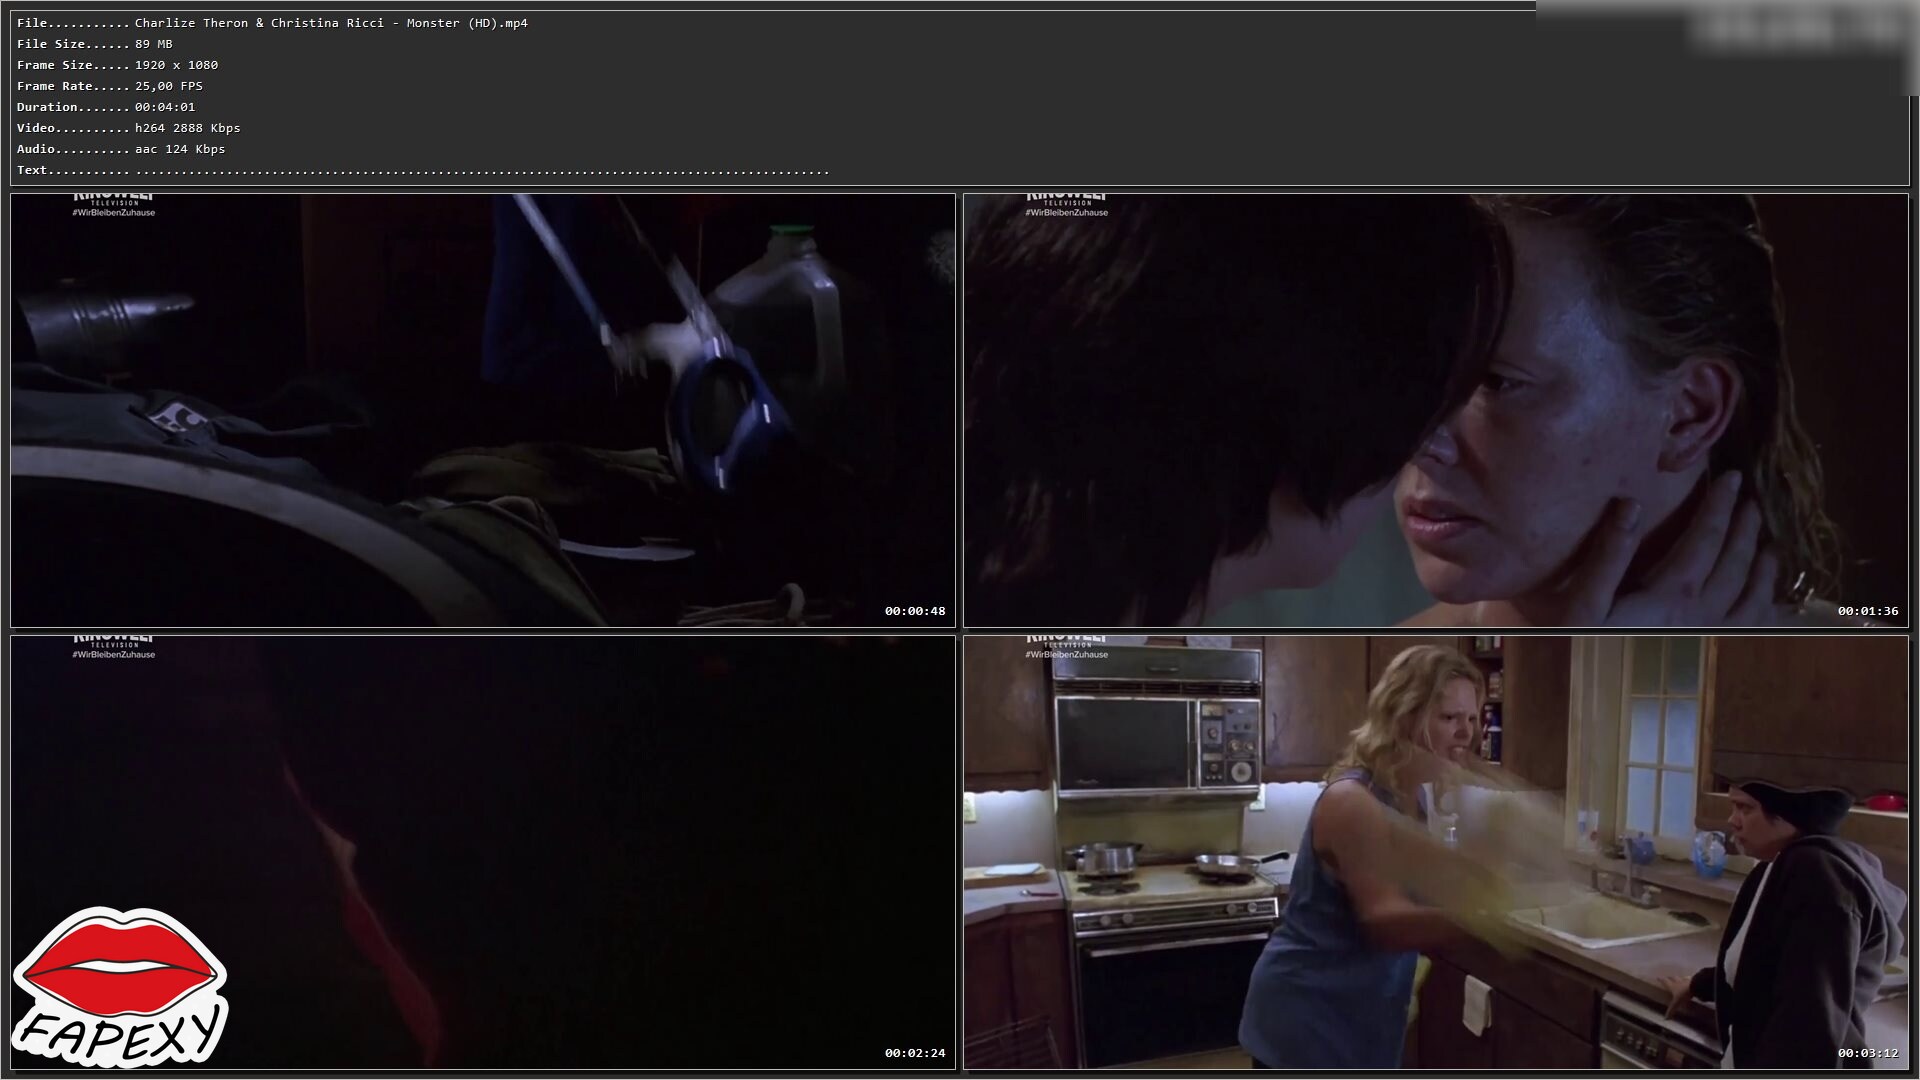The height and width of the screenshot is (1080, 1920).
Task: Click the Duration value 00:04:01
Action: [165, 107]
